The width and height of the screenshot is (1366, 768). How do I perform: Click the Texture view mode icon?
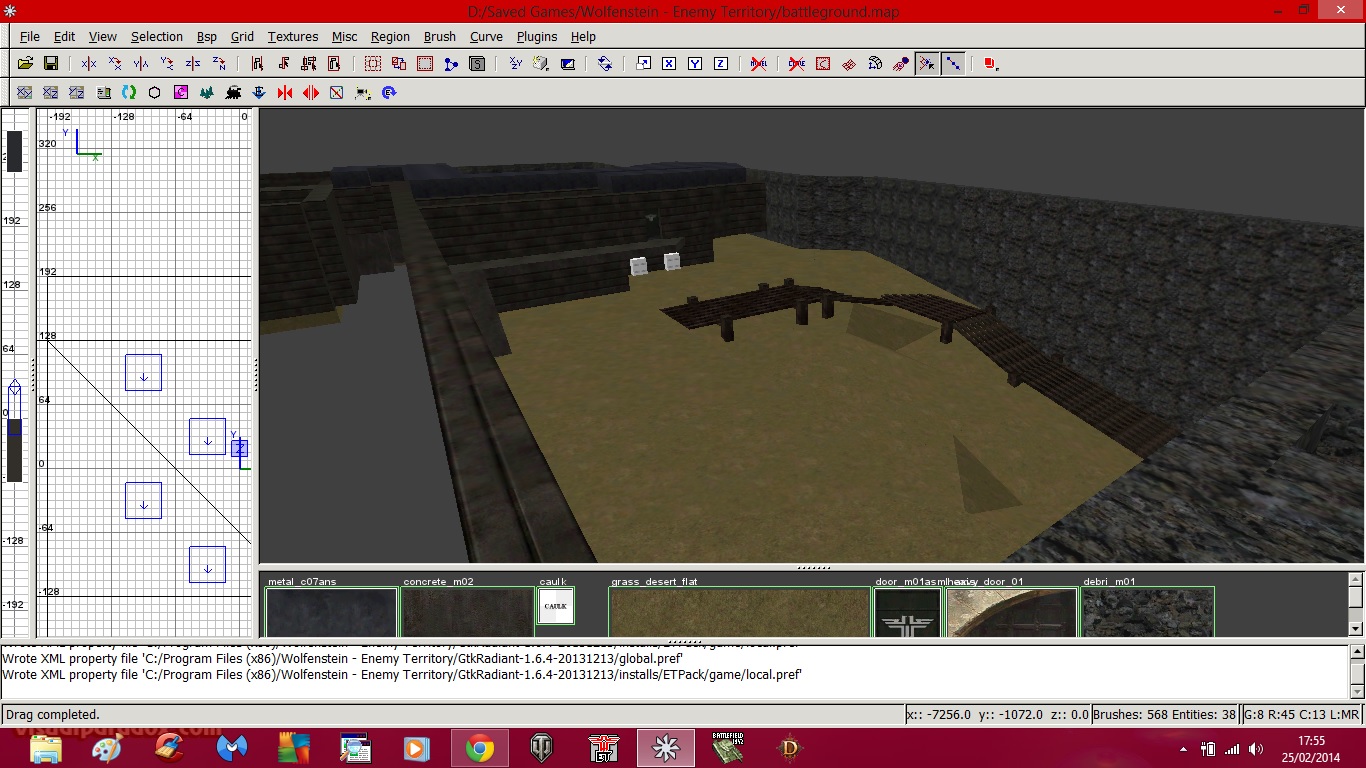[x=541, y=63]
